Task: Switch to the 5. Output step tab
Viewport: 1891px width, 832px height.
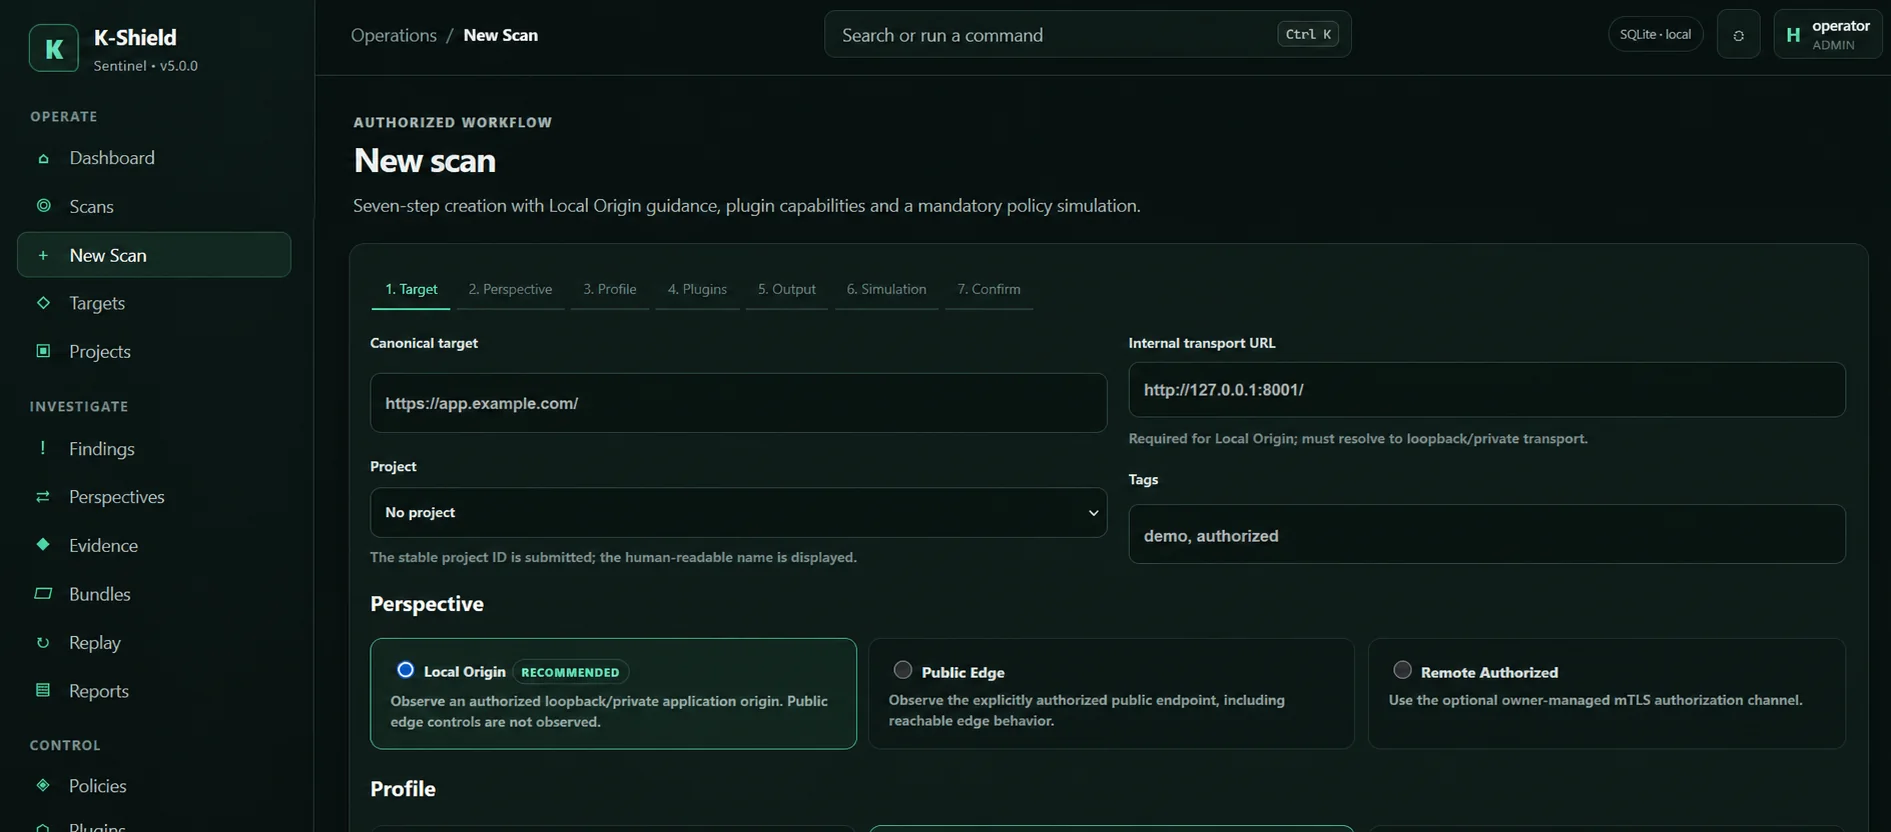Action: tap(786, 289)
